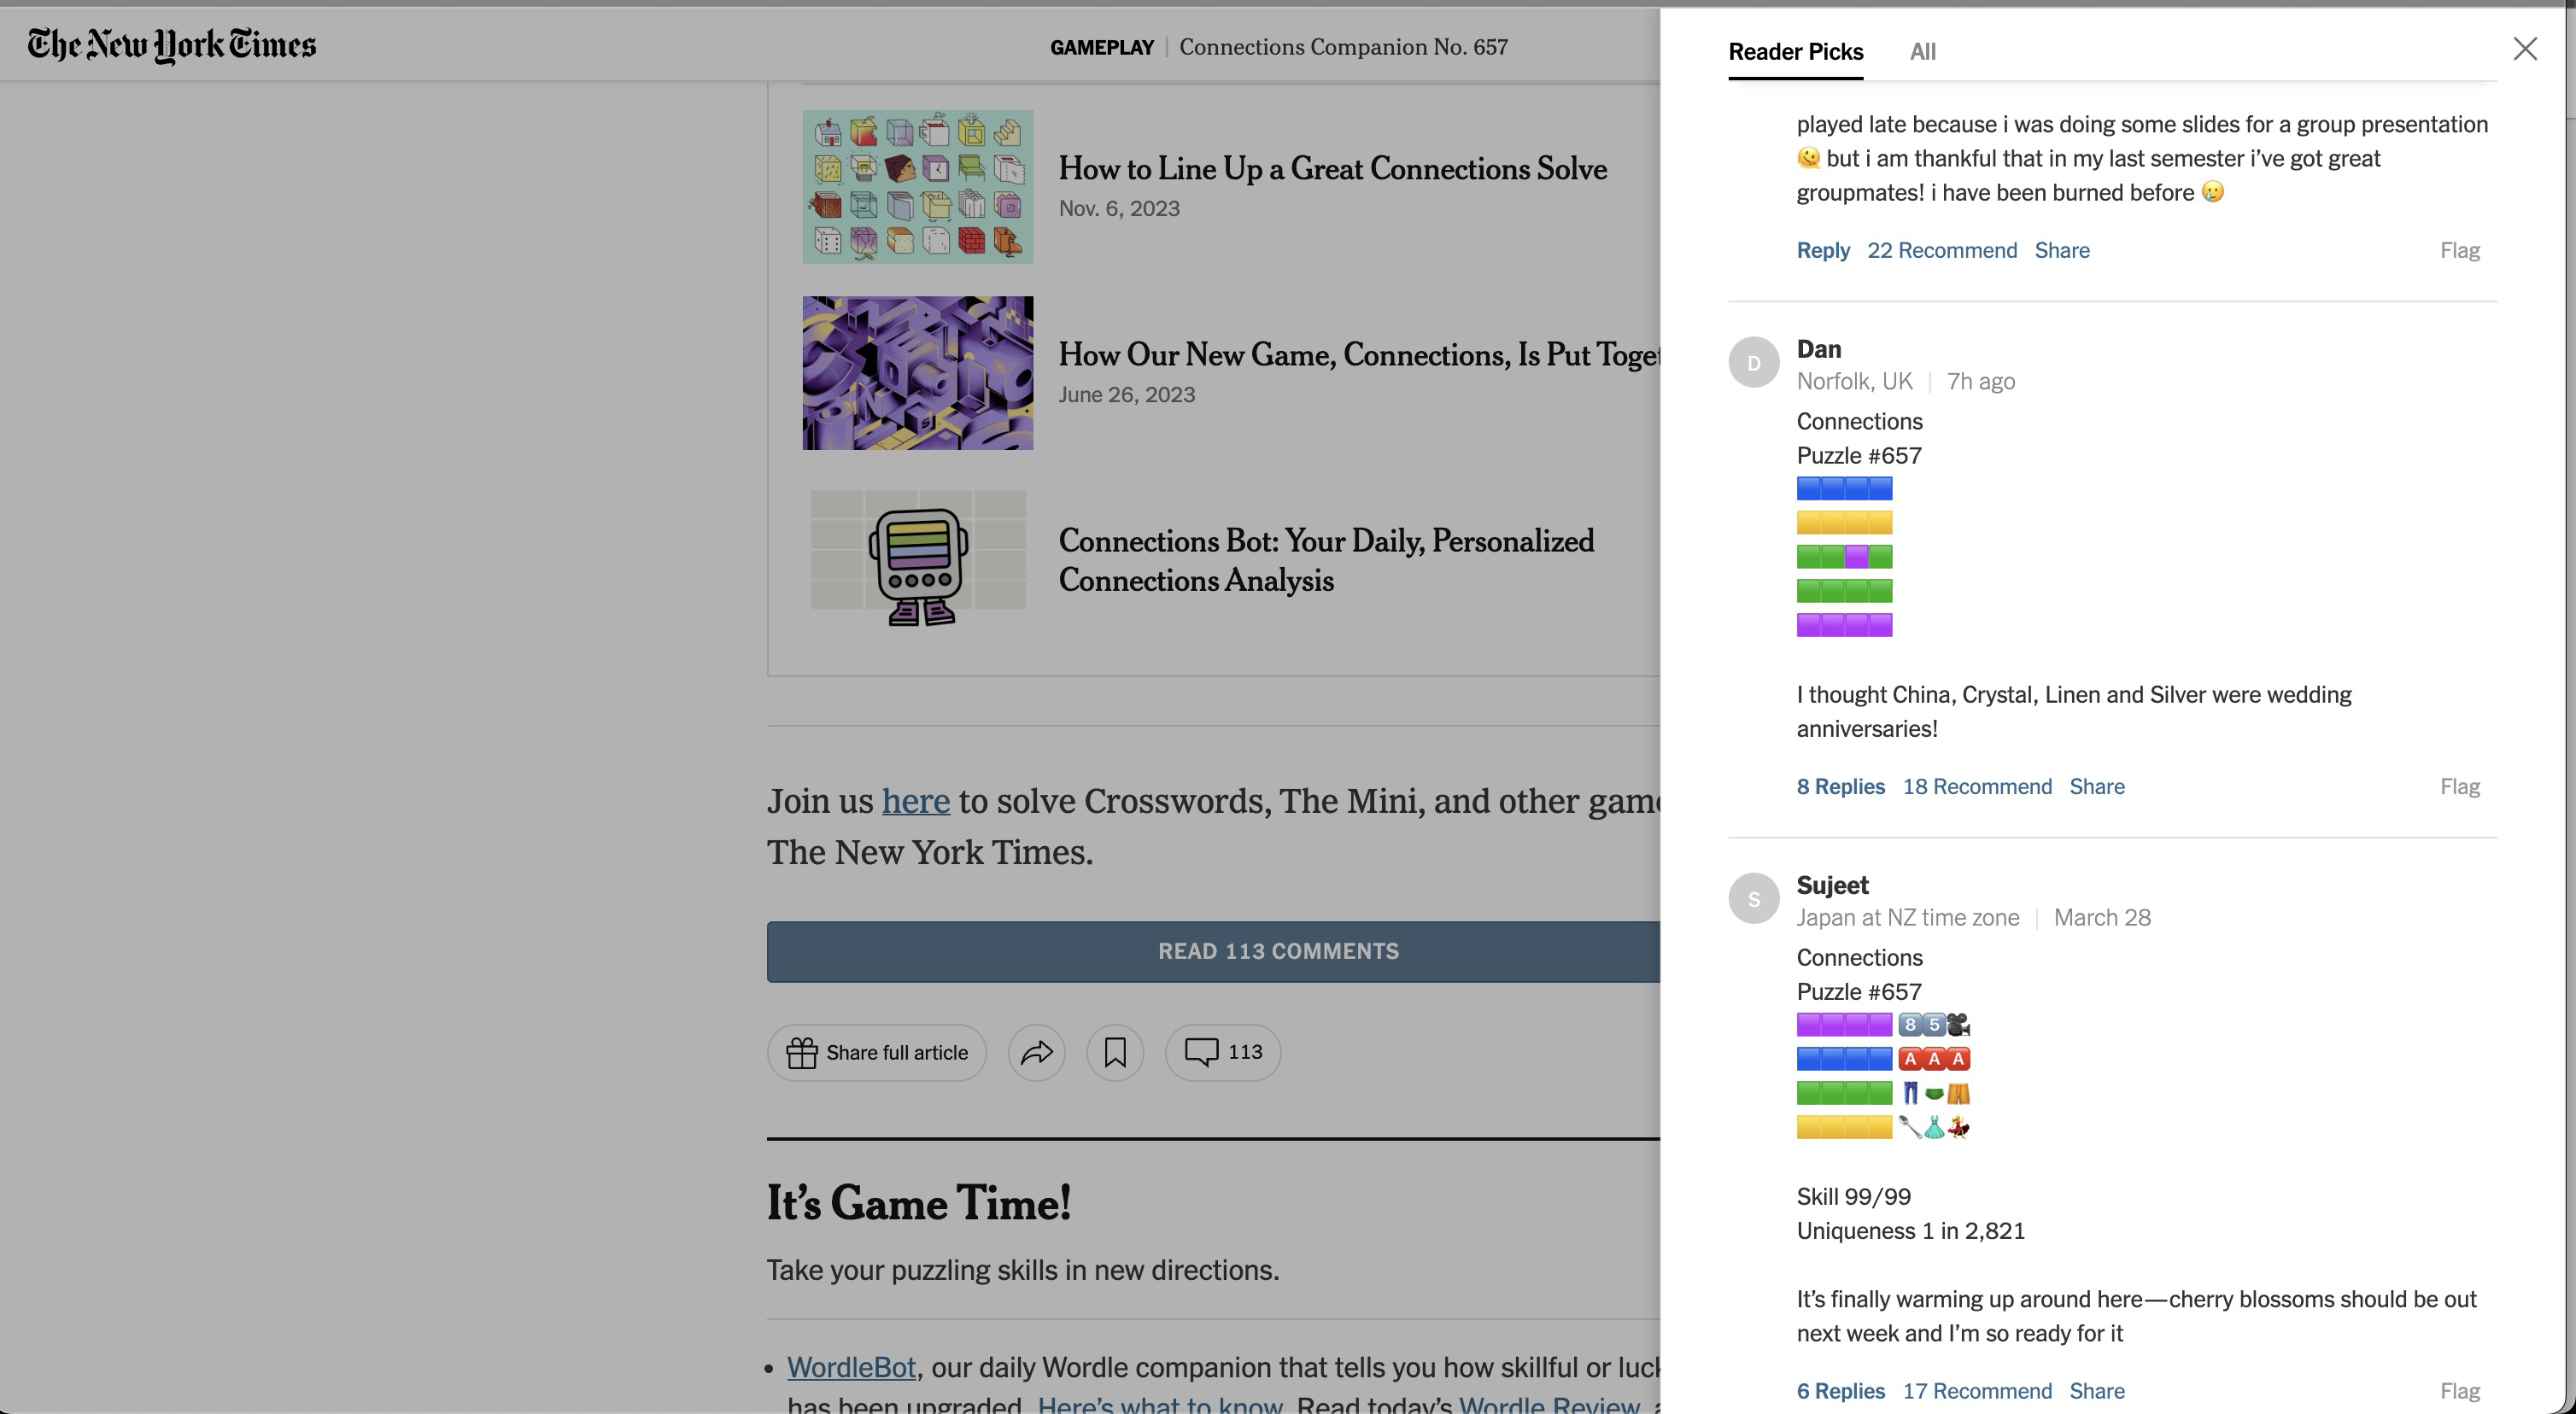Click commenter name Dan
This screenshot has height=1414, width=2576.
coord(1819,349)
